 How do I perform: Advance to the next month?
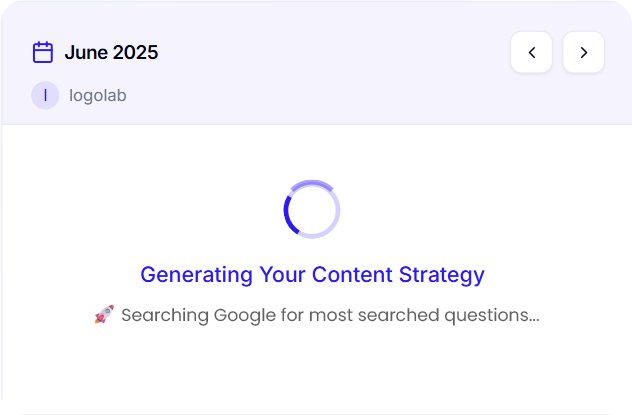(x=583, y=52)
